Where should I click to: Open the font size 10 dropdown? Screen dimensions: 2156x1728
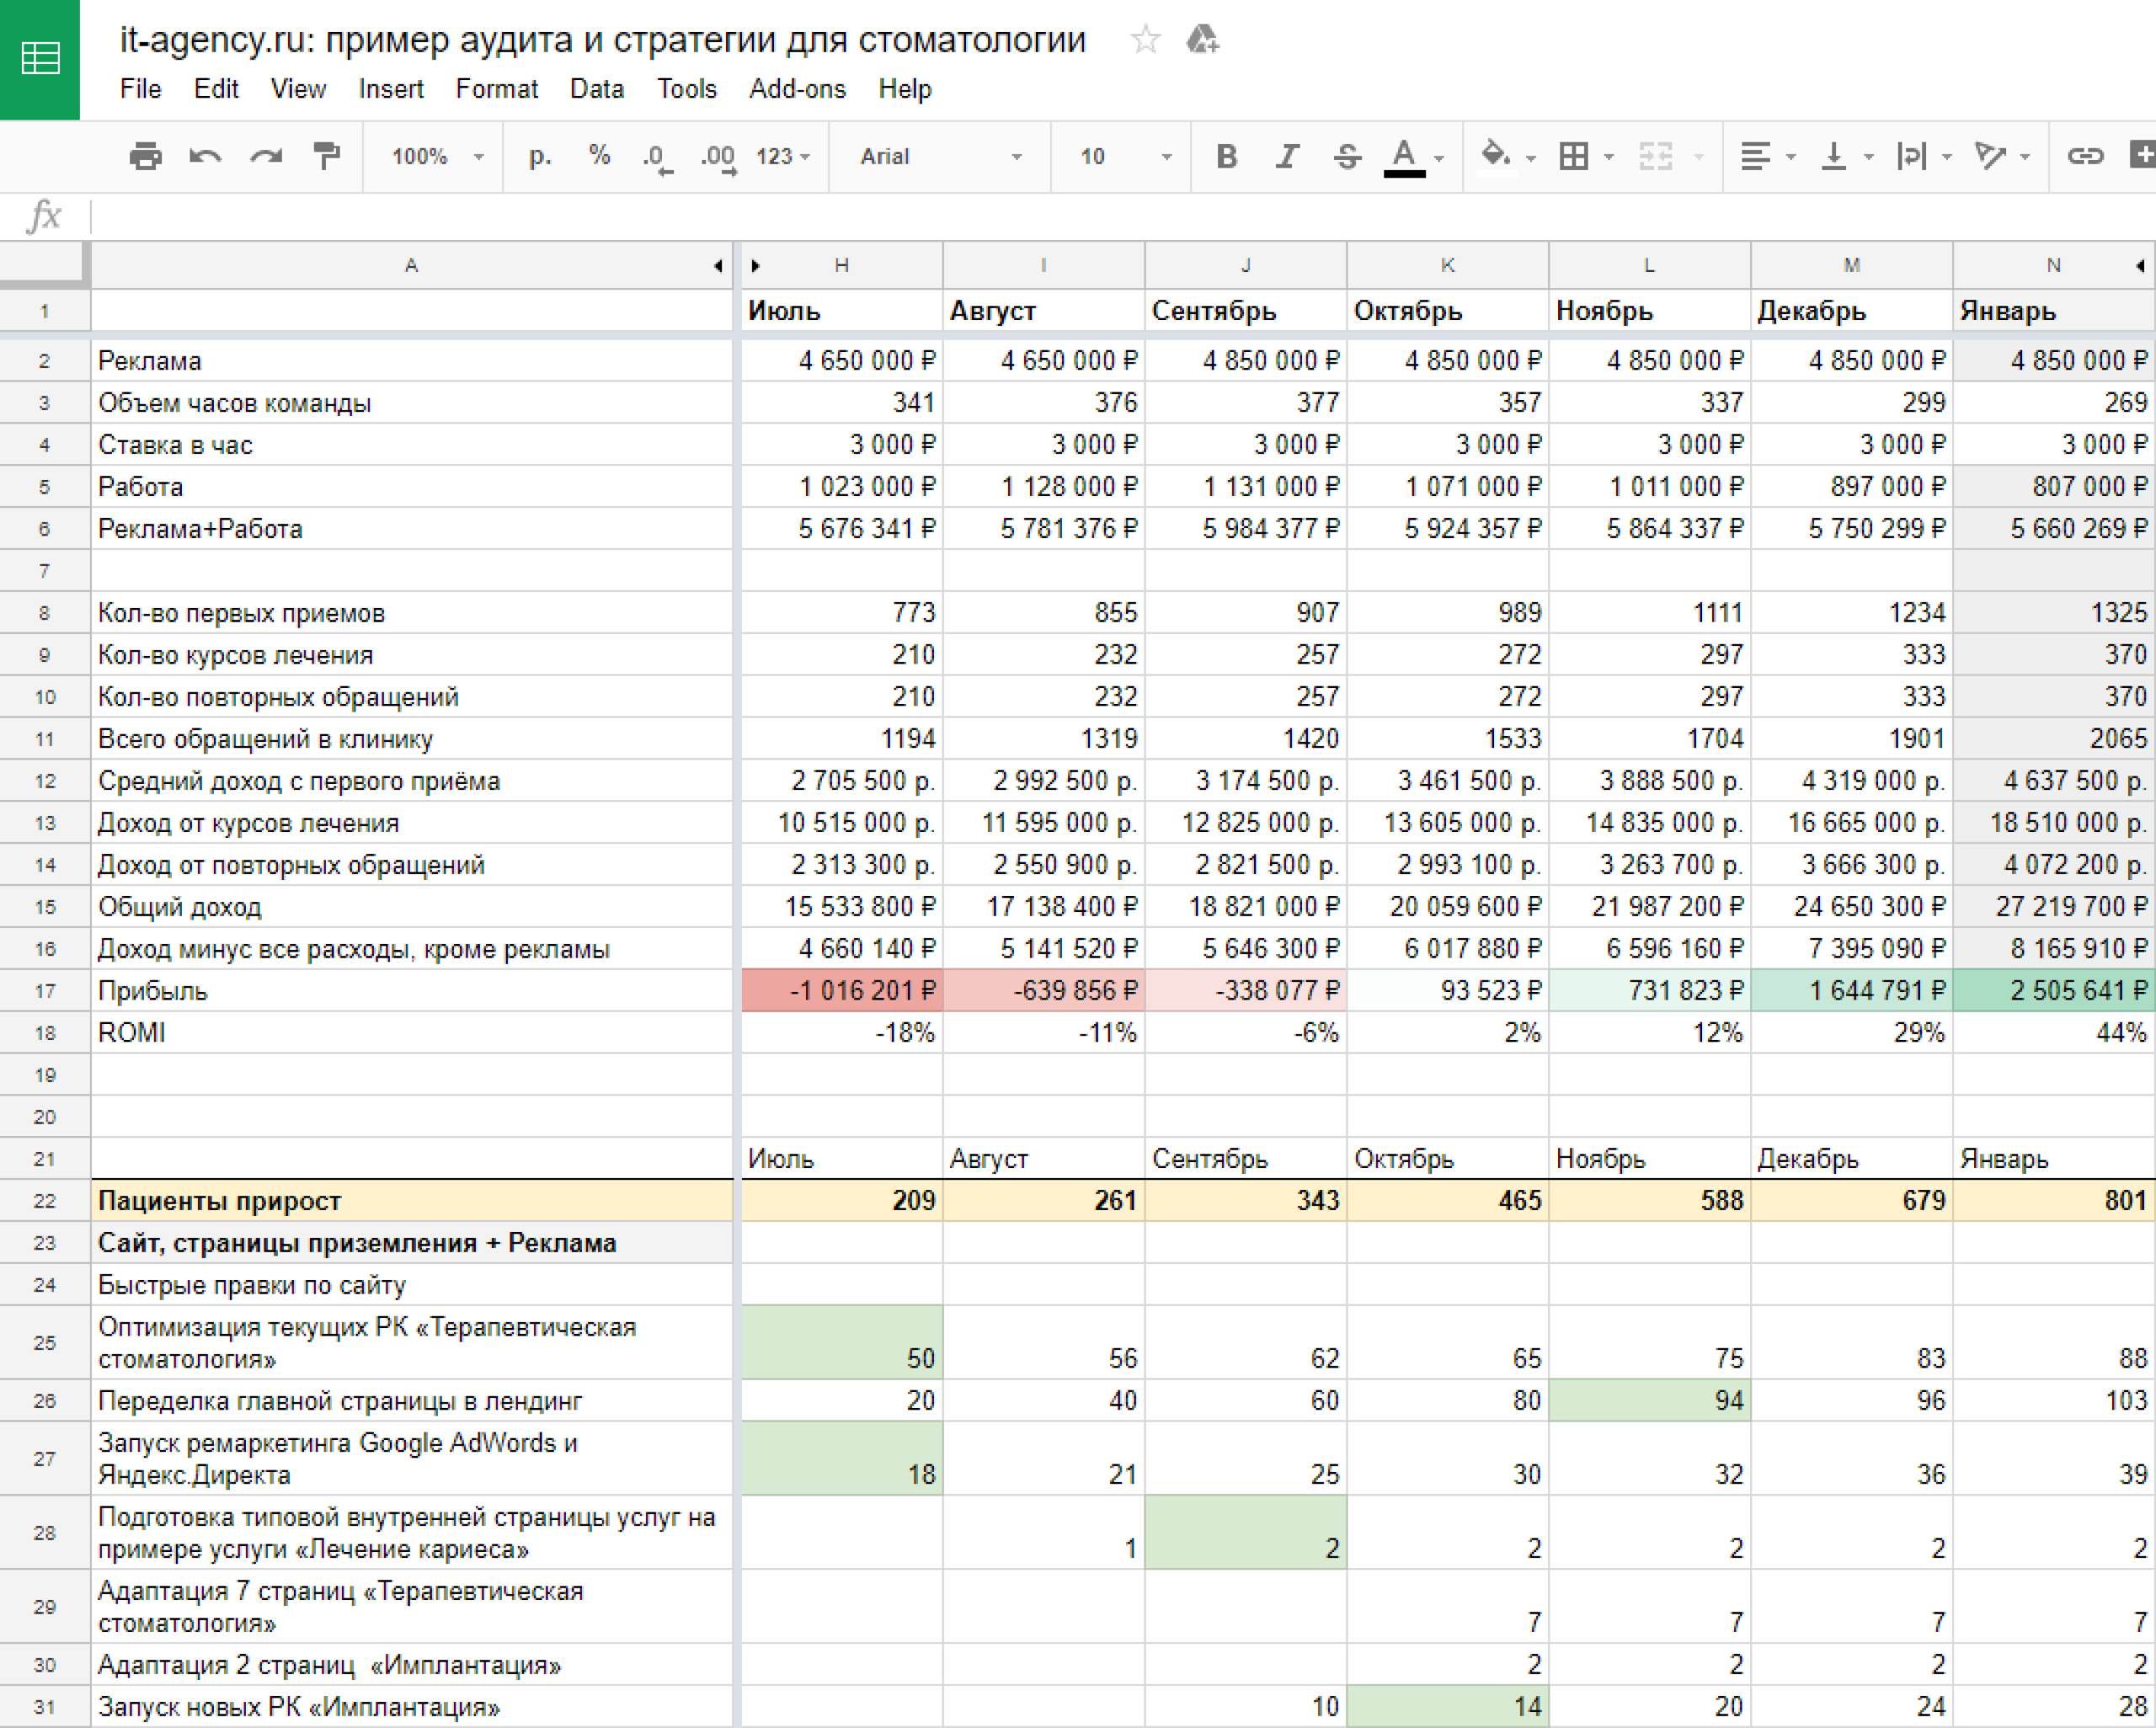coord(1124,156)
